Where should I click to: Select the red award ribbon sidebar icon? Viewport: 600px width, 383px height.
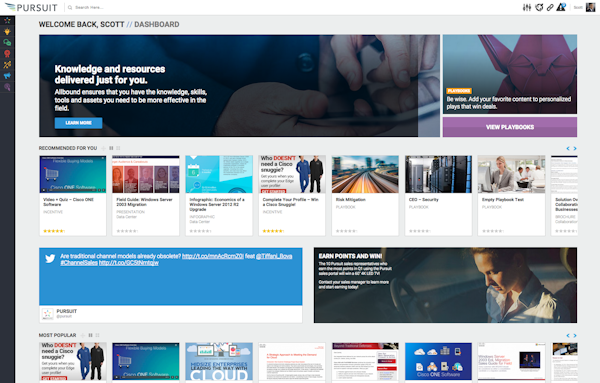pos(7,54)
